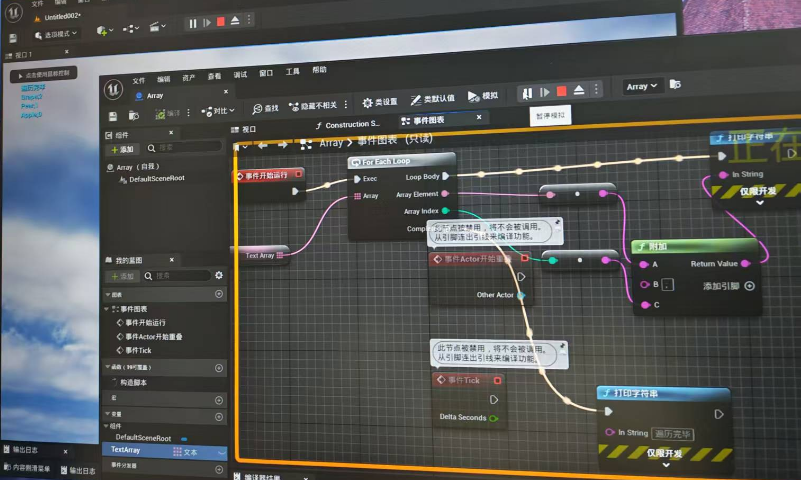802x480 pixels.
Task: Switch to the 视口 (Viewport) tab in the blueprint editor
Action: point(244,129)
